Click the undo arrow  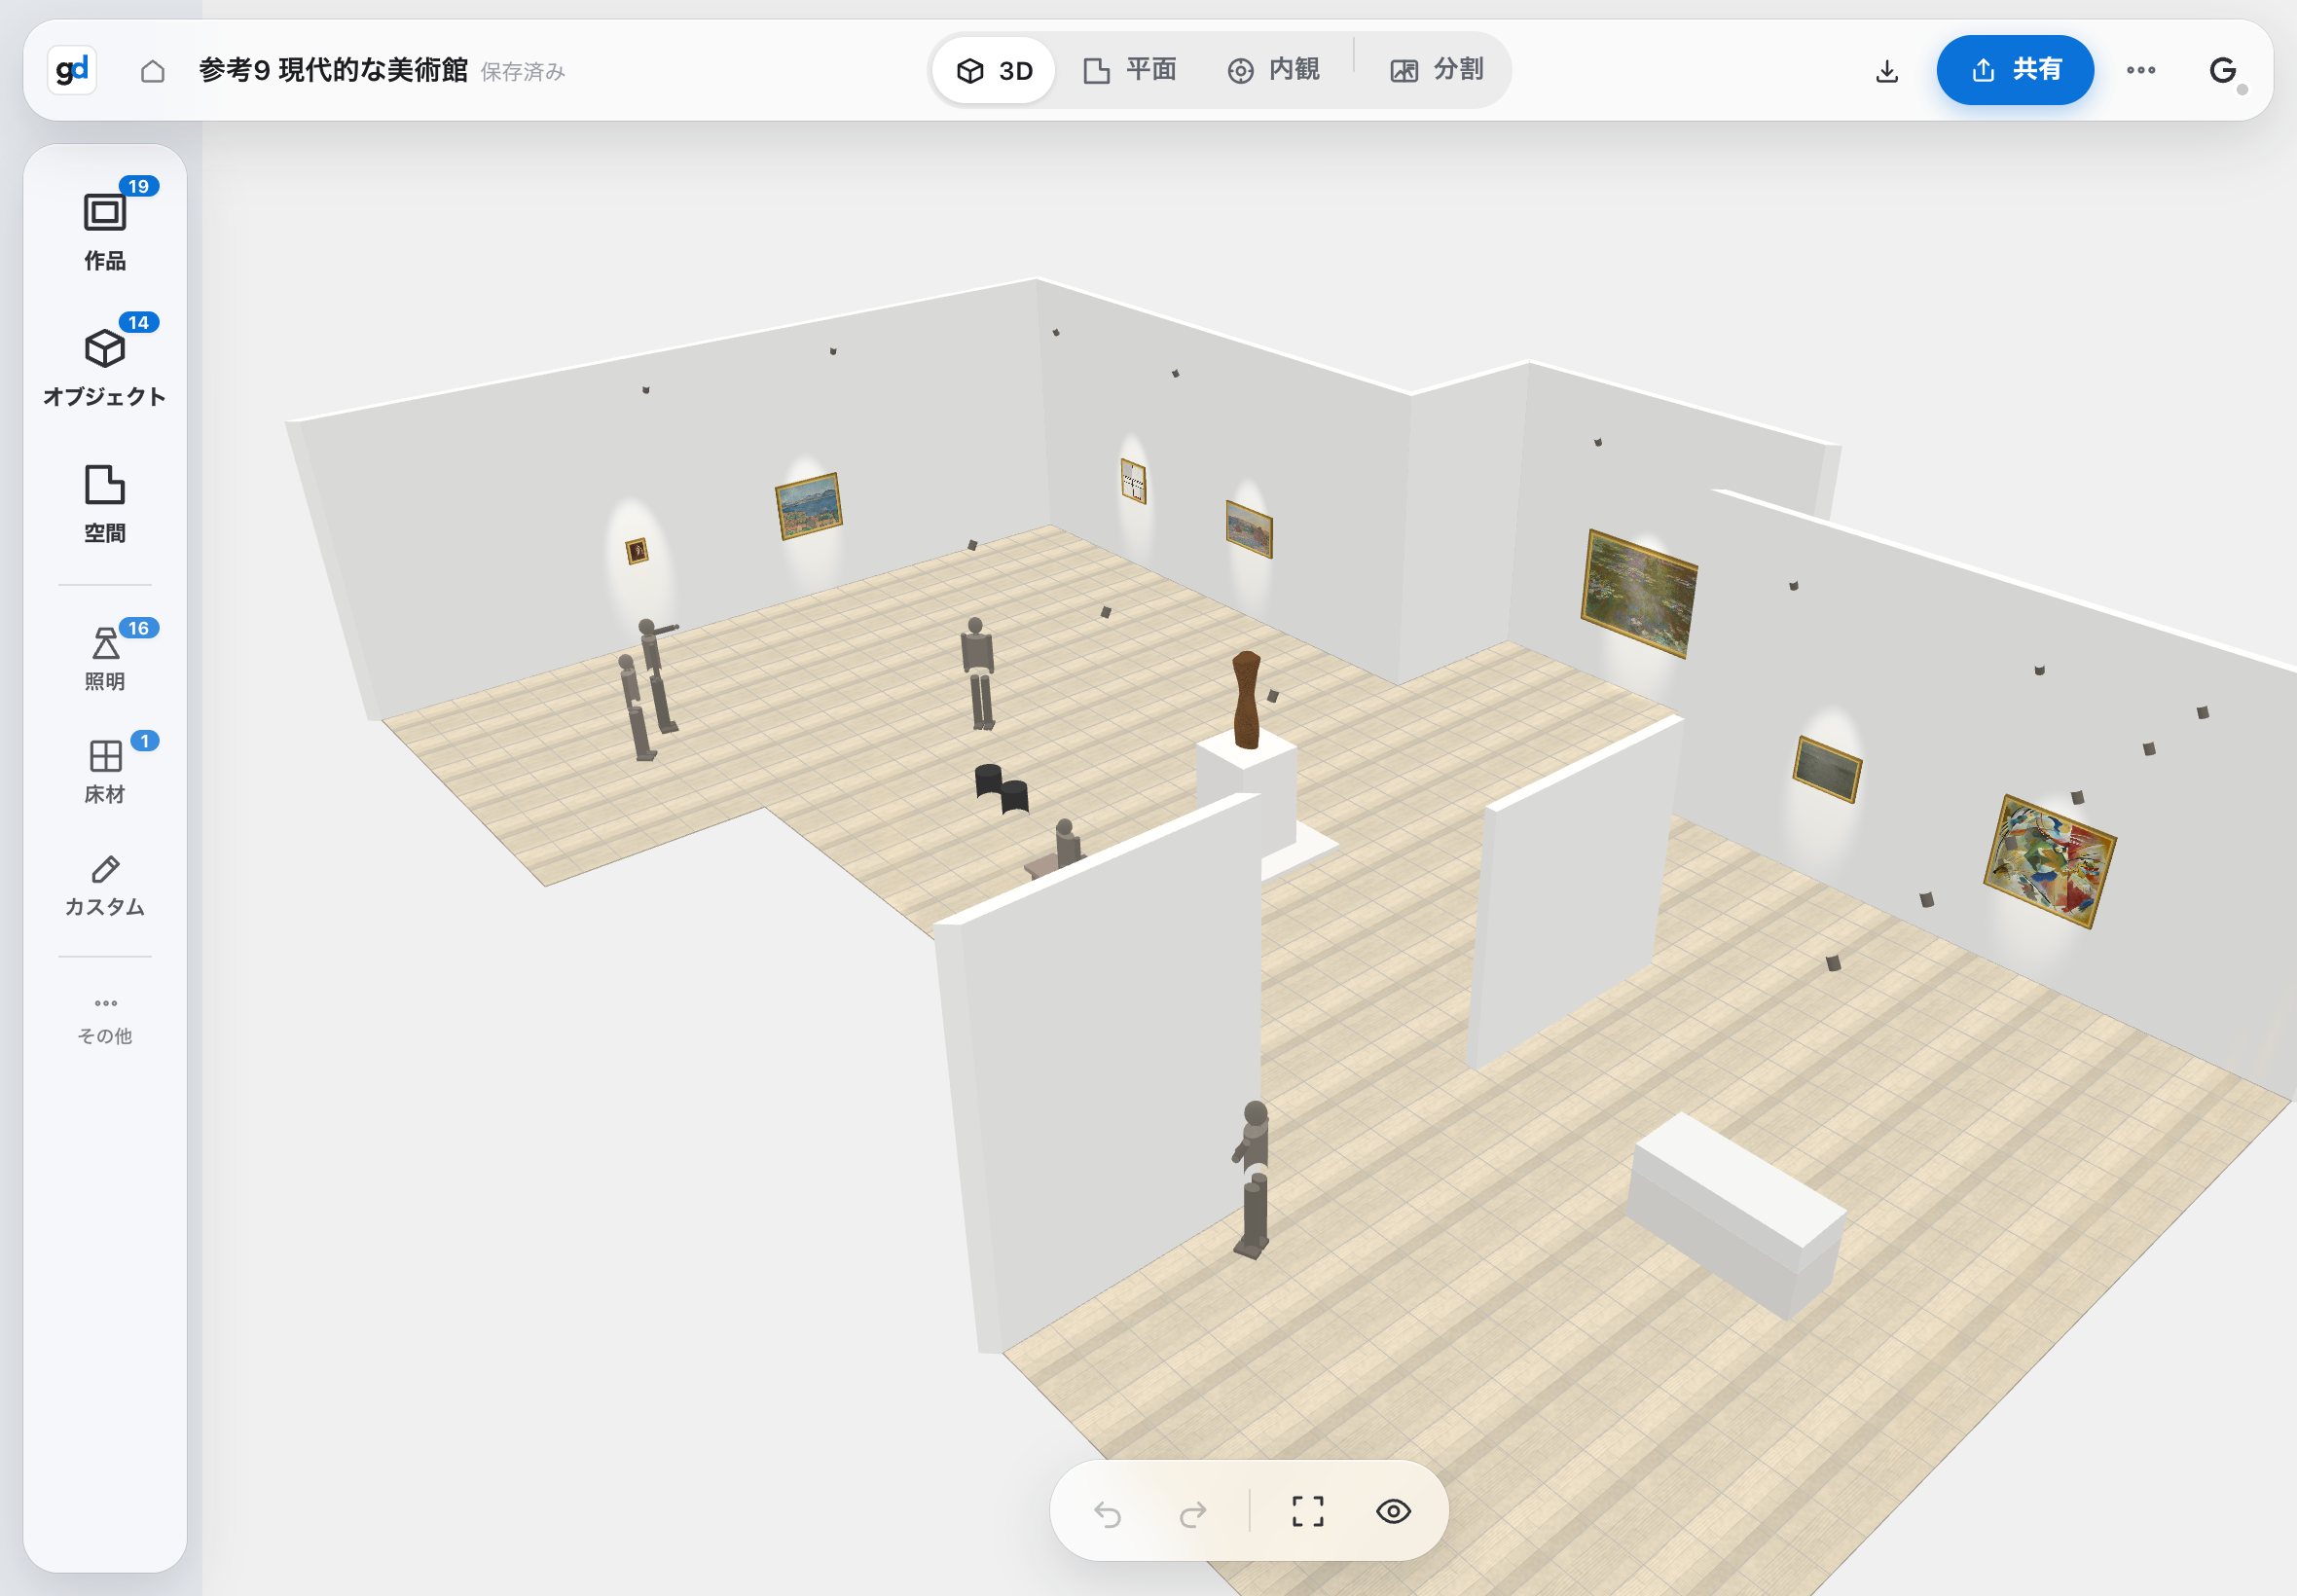pos(1107,1512)
